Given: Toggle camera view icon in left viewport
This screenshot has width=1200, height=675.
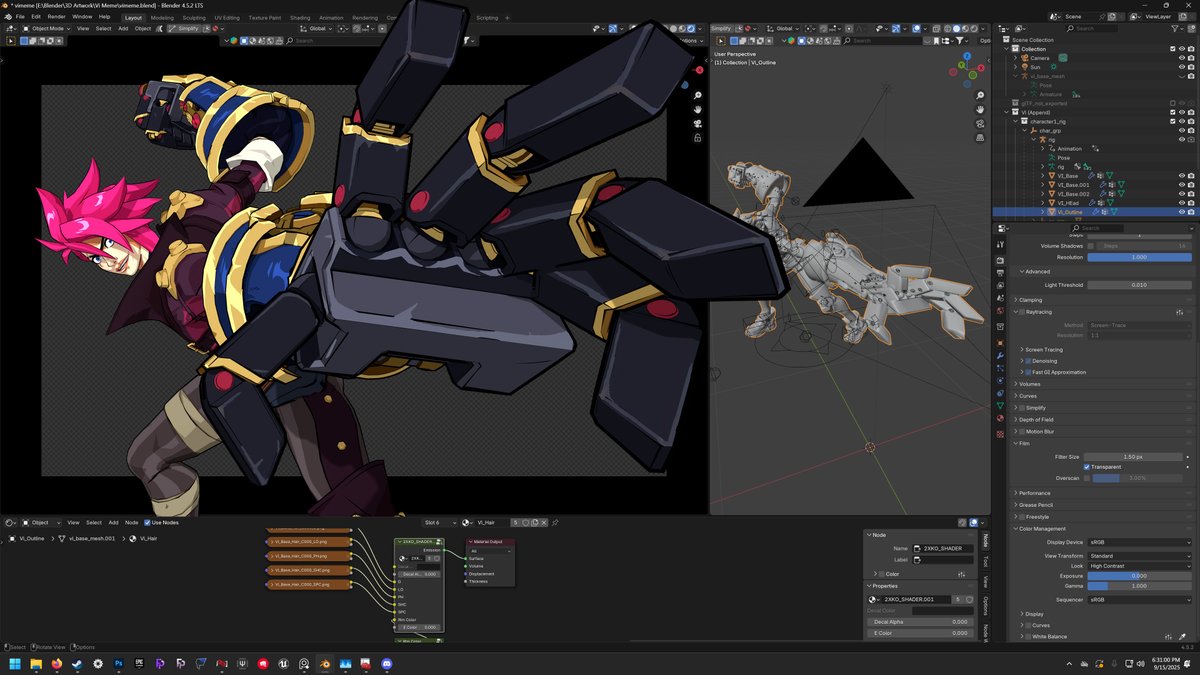Looking at the screenshot, I should (x=698, y=124).
